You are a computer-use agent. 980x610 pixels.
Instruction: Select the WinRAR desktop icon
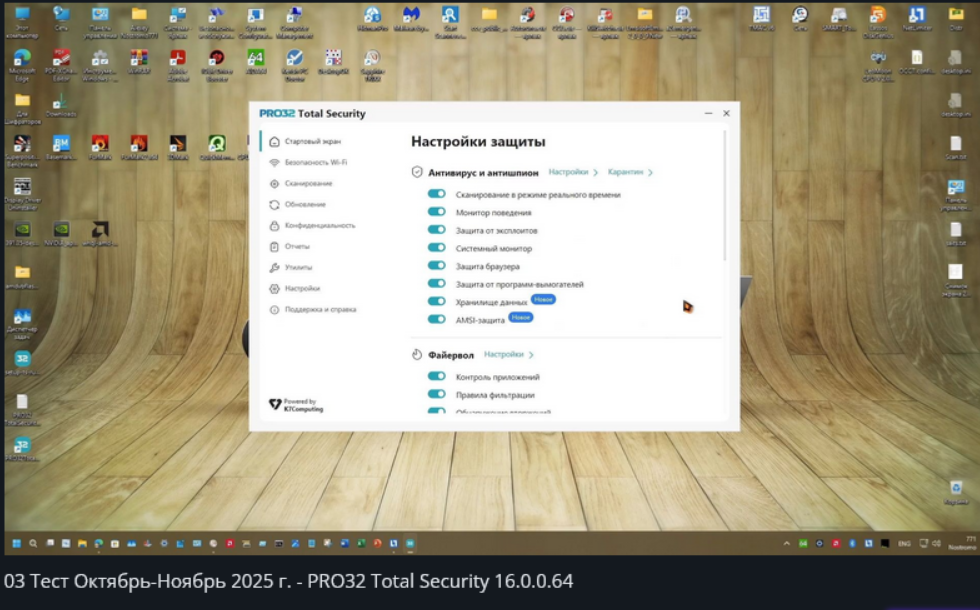(x=139, y=64)
